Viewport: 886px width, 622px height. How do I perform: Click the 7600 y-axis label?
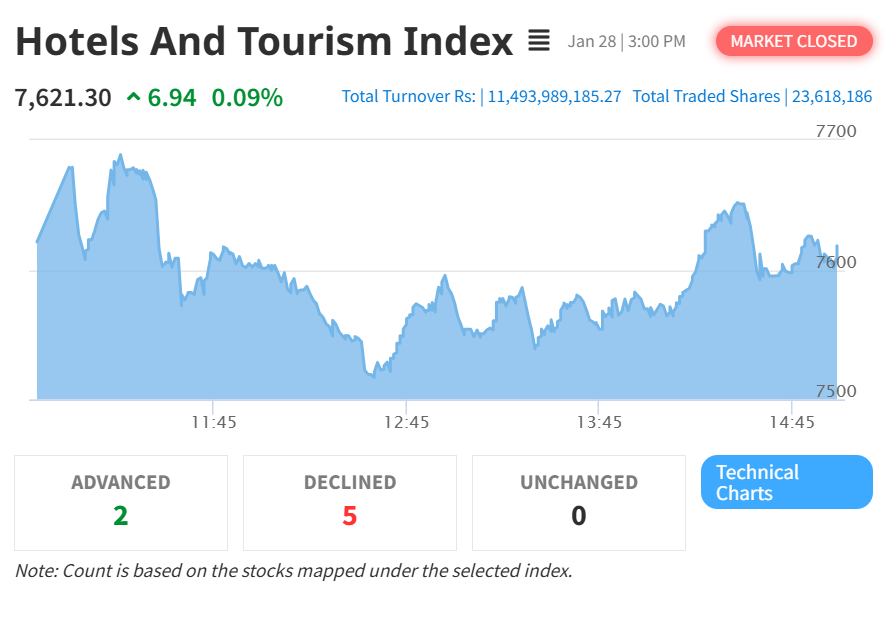click(x=836, y=262)
